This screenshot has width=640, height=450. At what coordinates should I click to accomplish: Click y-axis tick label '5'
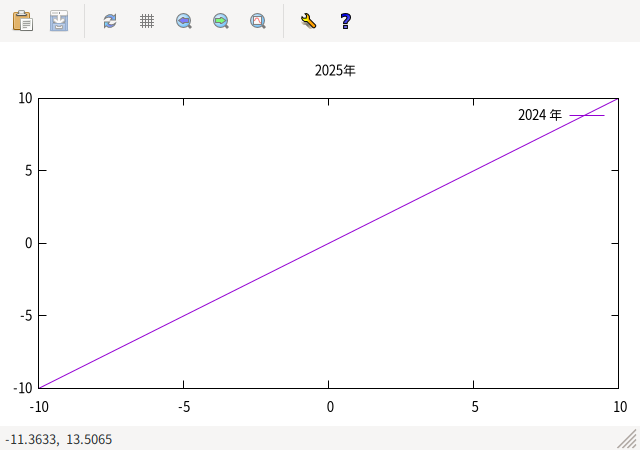tap(30, 170)
